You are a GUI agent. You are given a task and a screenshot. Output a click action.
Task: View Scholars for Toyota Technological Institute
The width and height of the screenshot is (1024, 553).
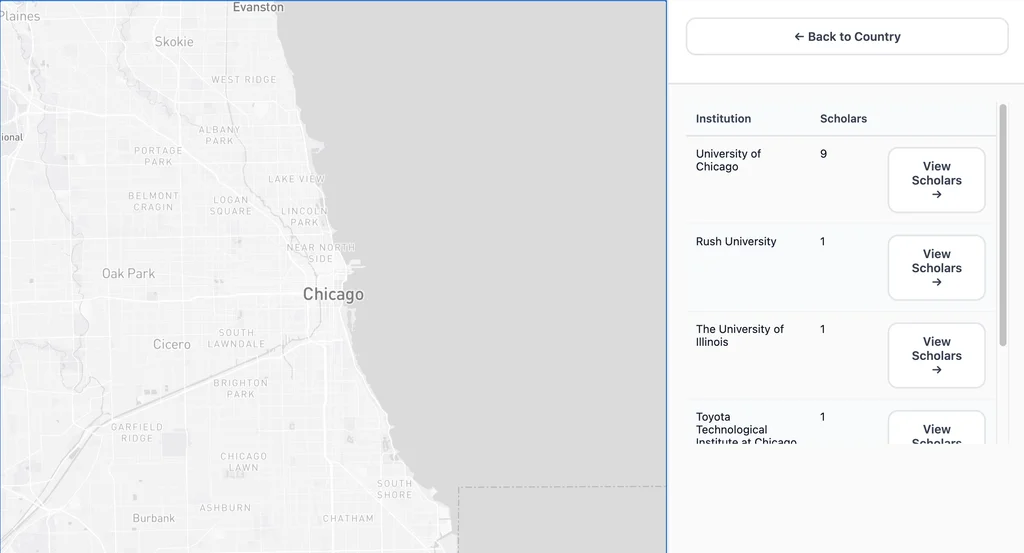[x=936, y=428]
